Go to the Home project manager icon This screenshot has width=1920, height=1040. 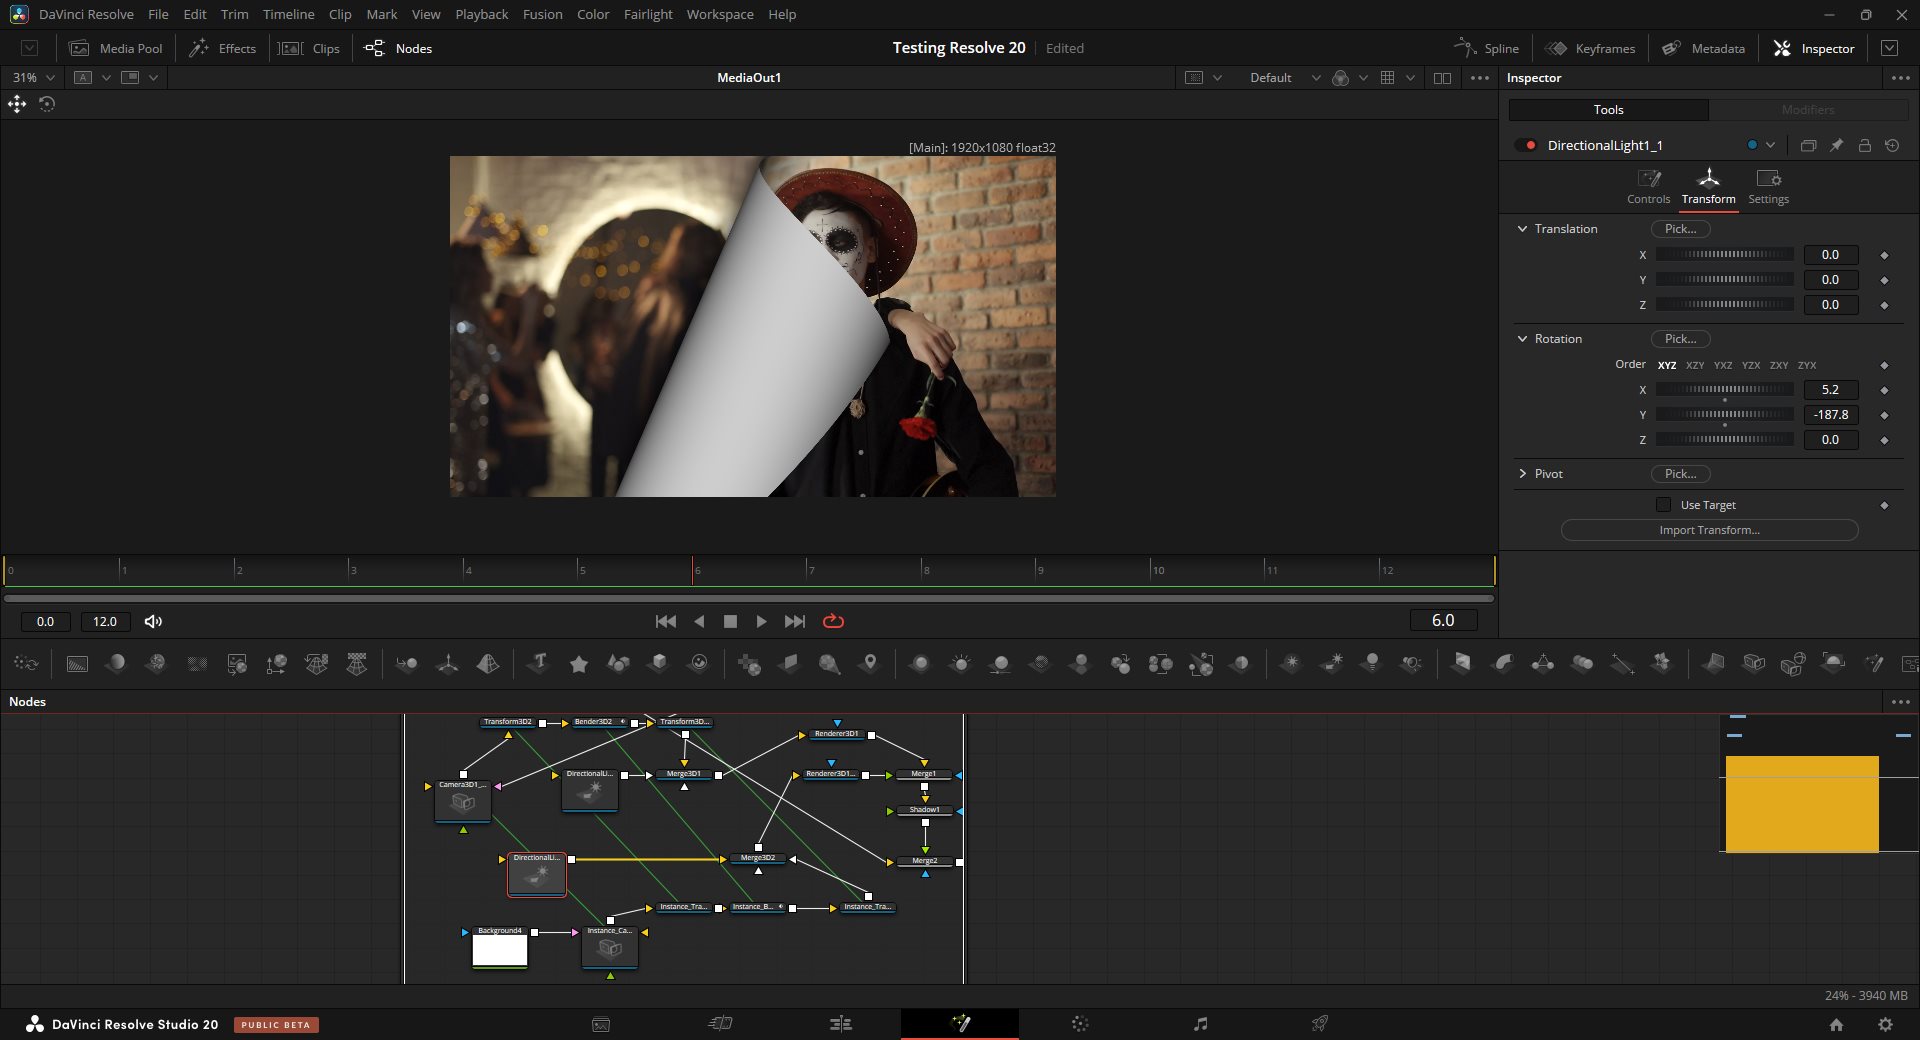coord(1836,1024)
